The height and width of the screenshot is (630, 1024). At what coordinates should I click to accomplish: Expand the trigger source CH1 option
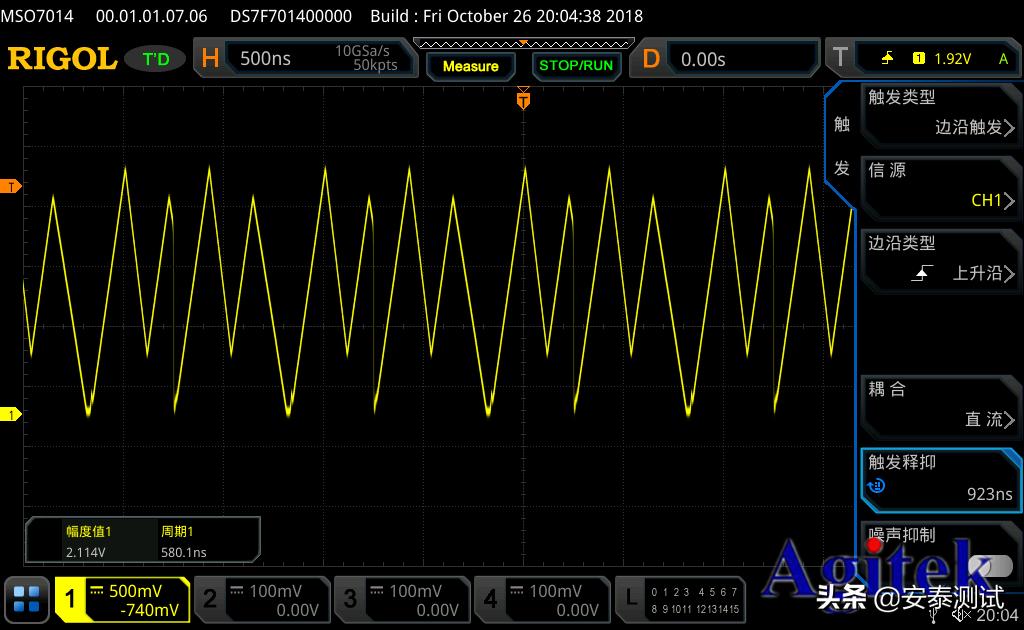coord(940,186)
